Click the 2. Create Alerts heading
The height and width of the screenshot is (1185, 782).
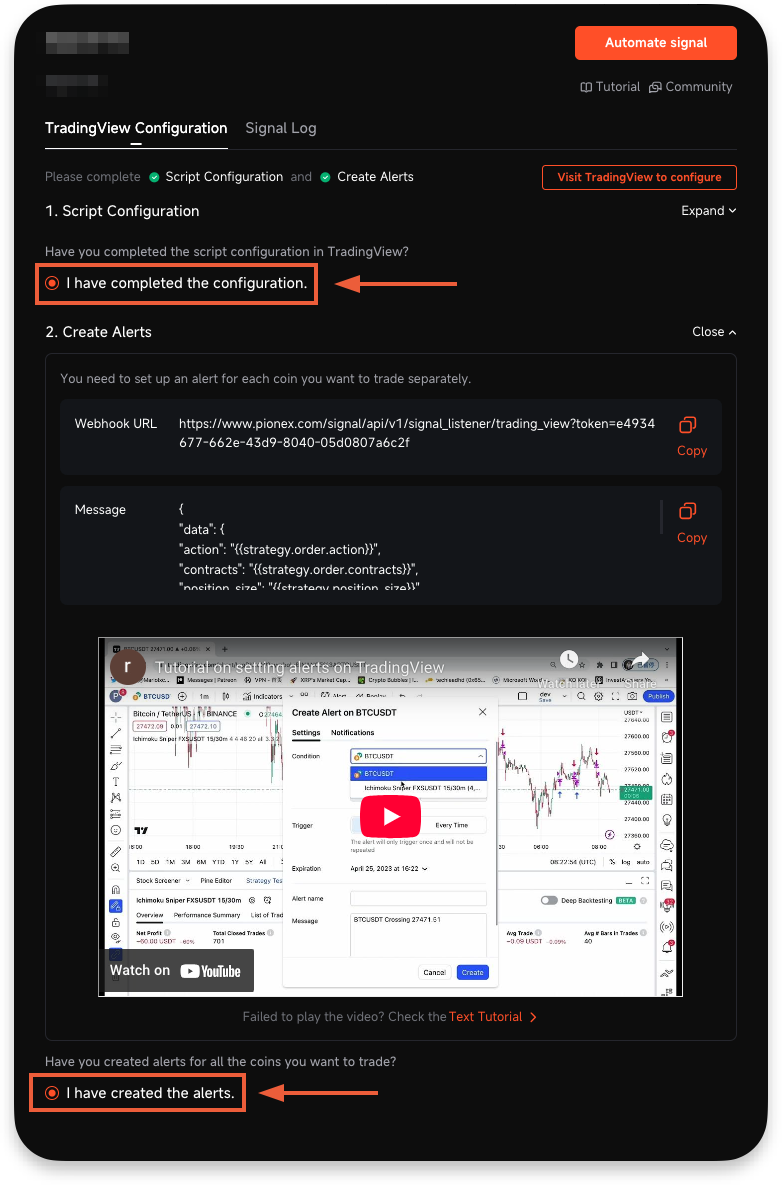(x=98, y=332)
